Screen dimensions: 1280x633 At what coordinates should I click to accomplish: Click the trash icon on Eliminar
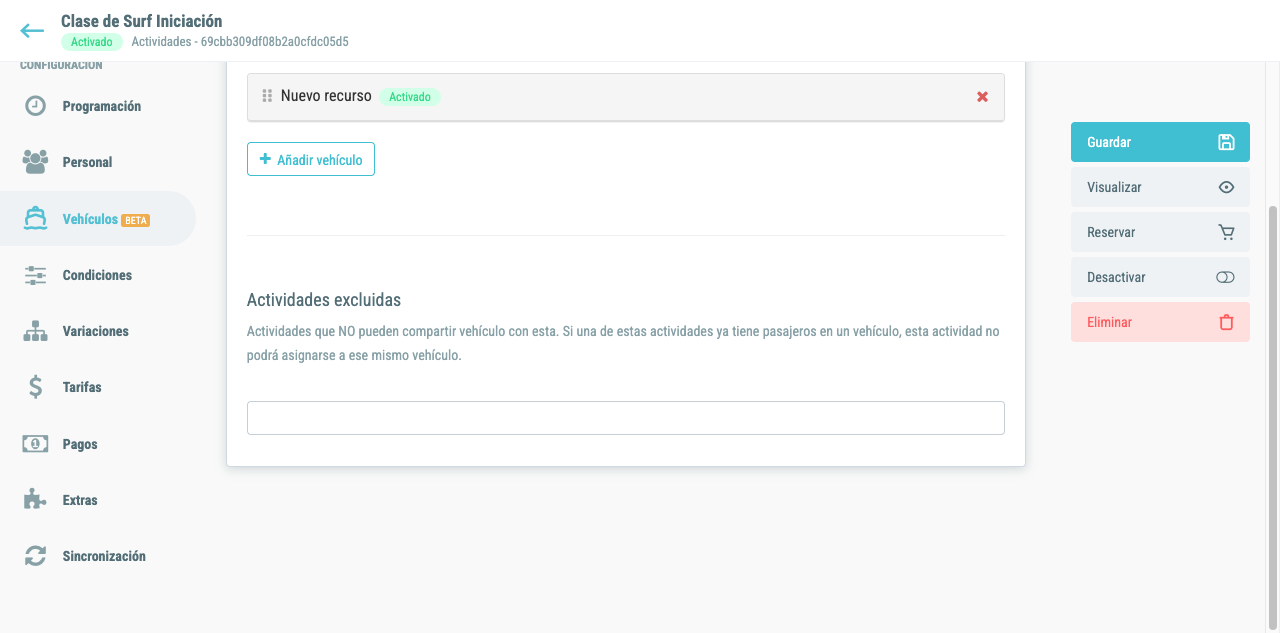pyautogui.click(x=1226, y=322)
